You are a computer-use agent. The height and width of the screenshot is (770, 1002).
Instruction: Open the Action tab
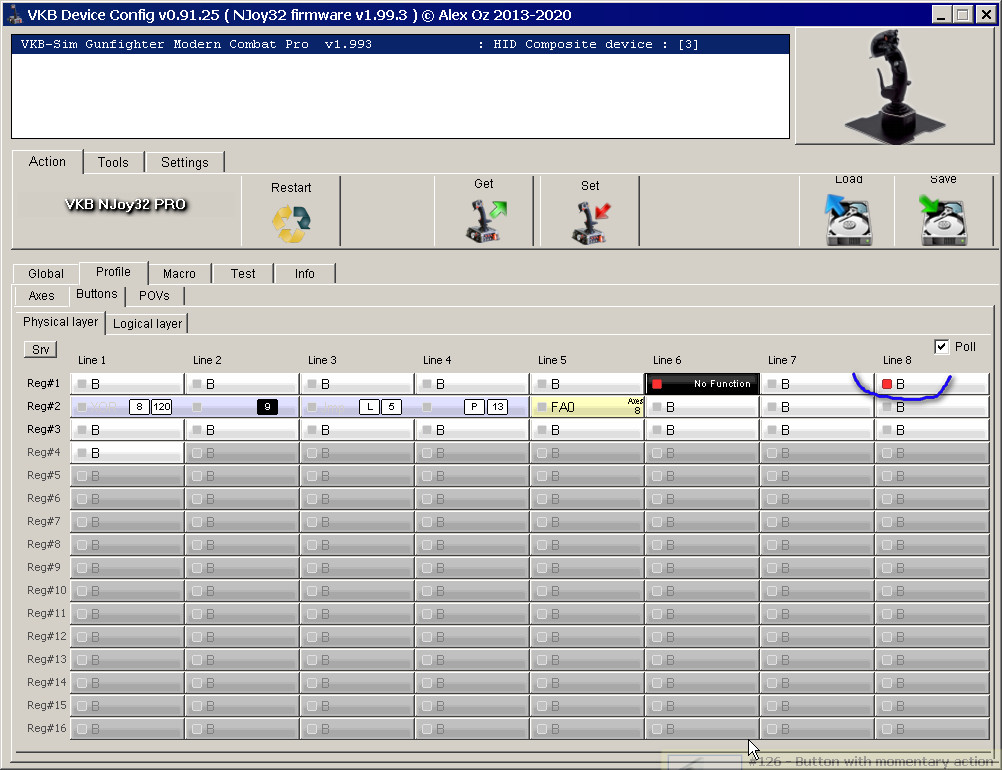[47, 162]
